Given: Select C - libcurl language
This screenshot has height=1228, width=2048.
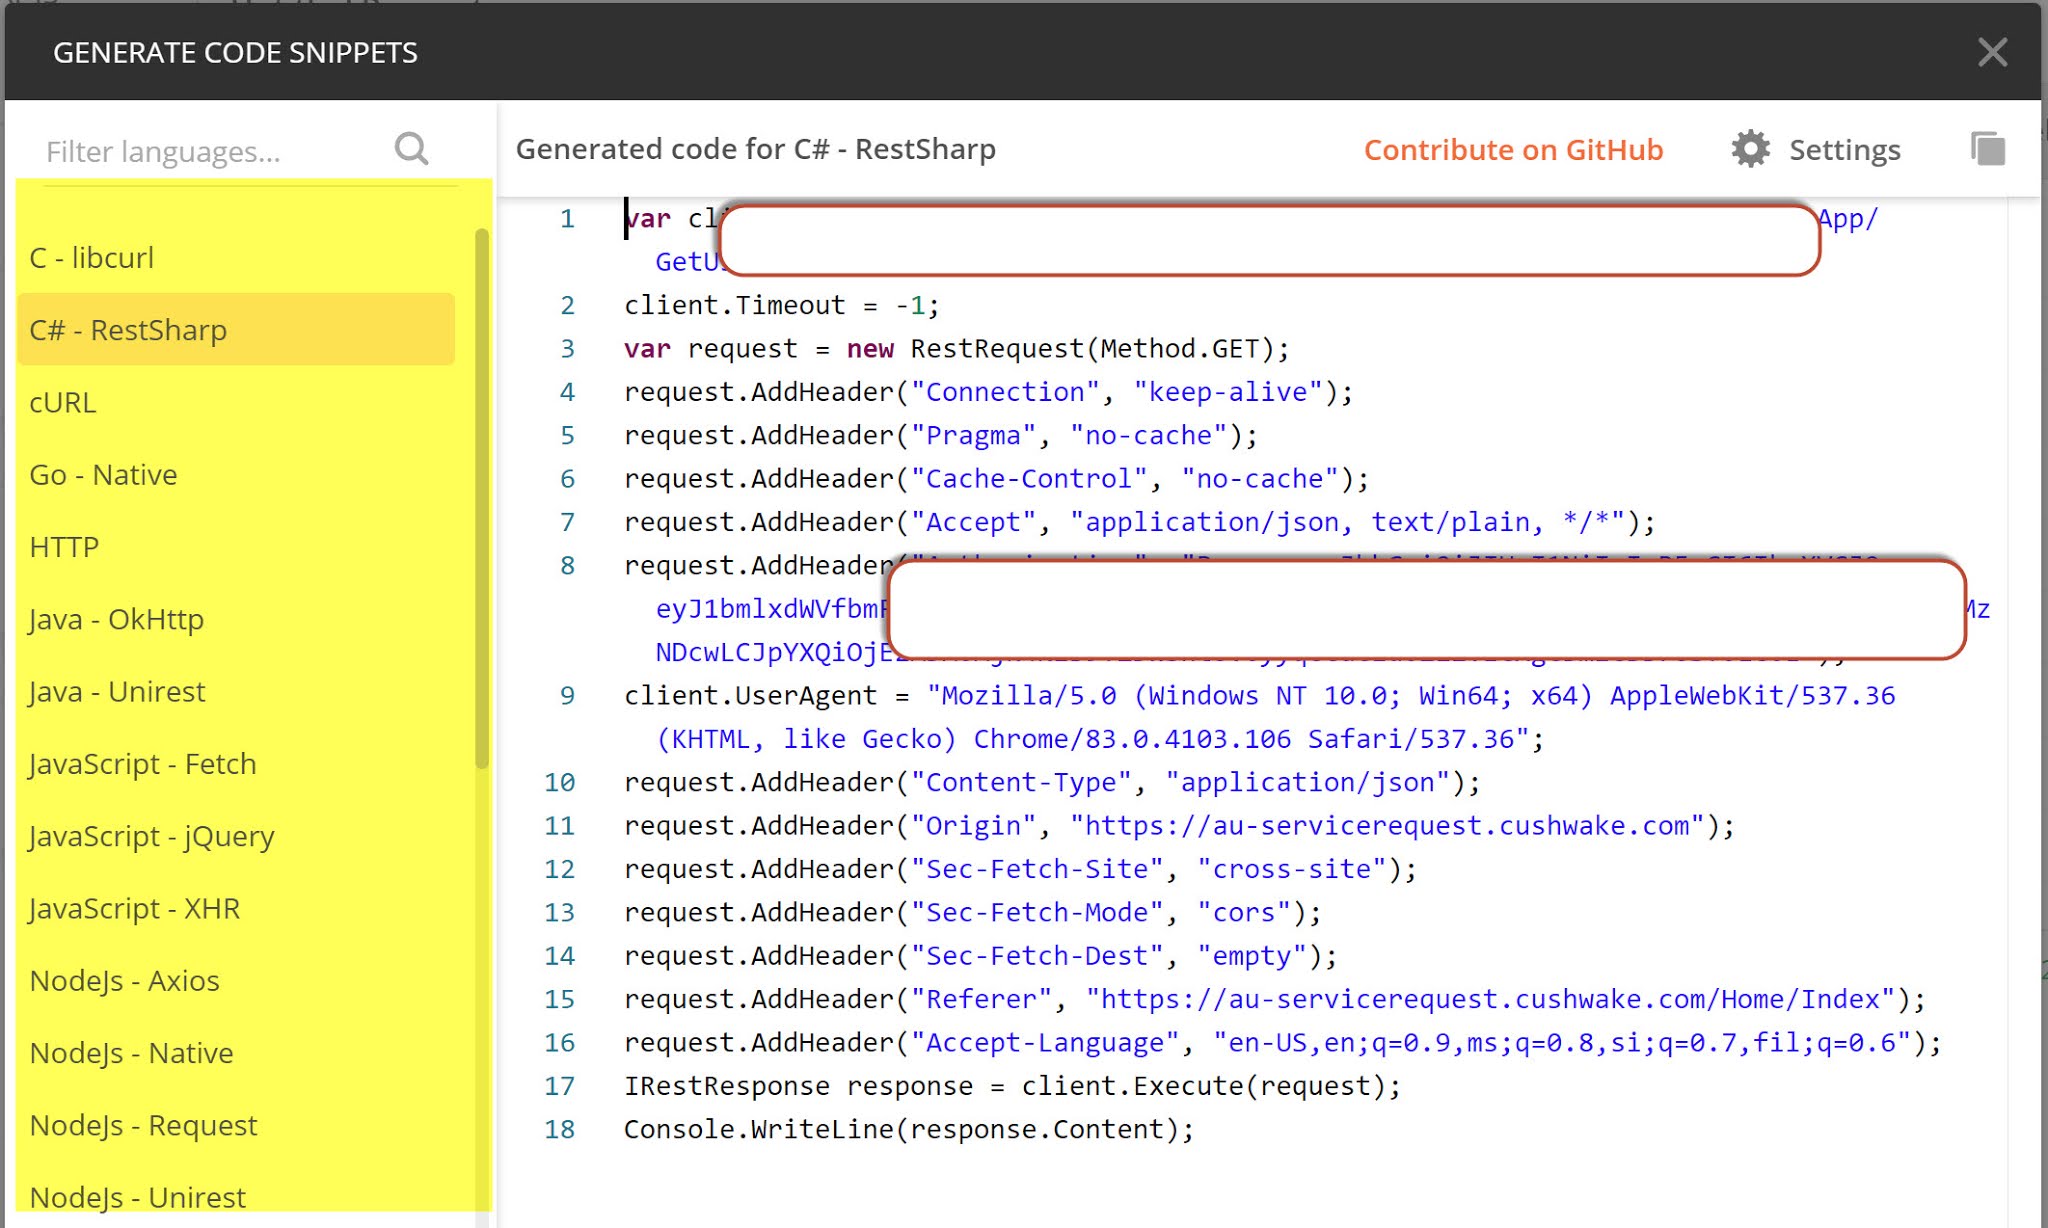Looking at the screenshot, I should pos(92,257).
